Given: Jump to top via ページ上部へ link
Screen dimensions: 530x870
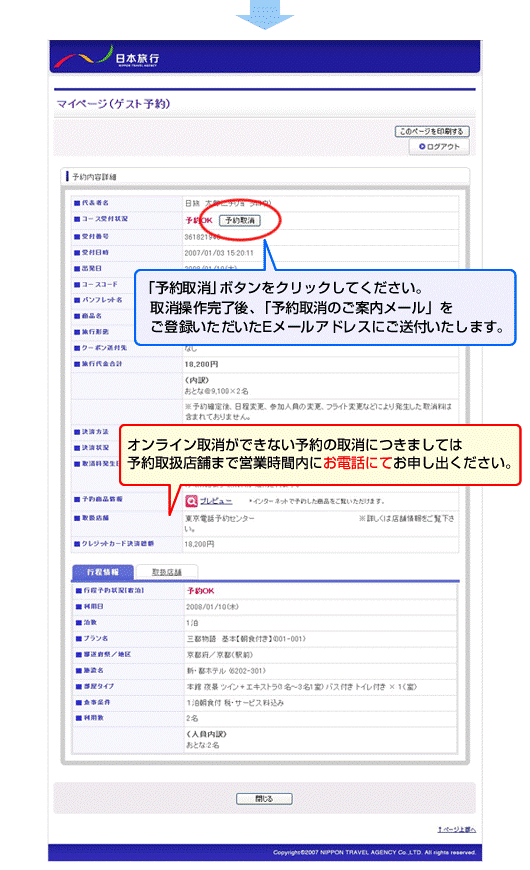Looking at the screenshot, I should tap(456, 829).
